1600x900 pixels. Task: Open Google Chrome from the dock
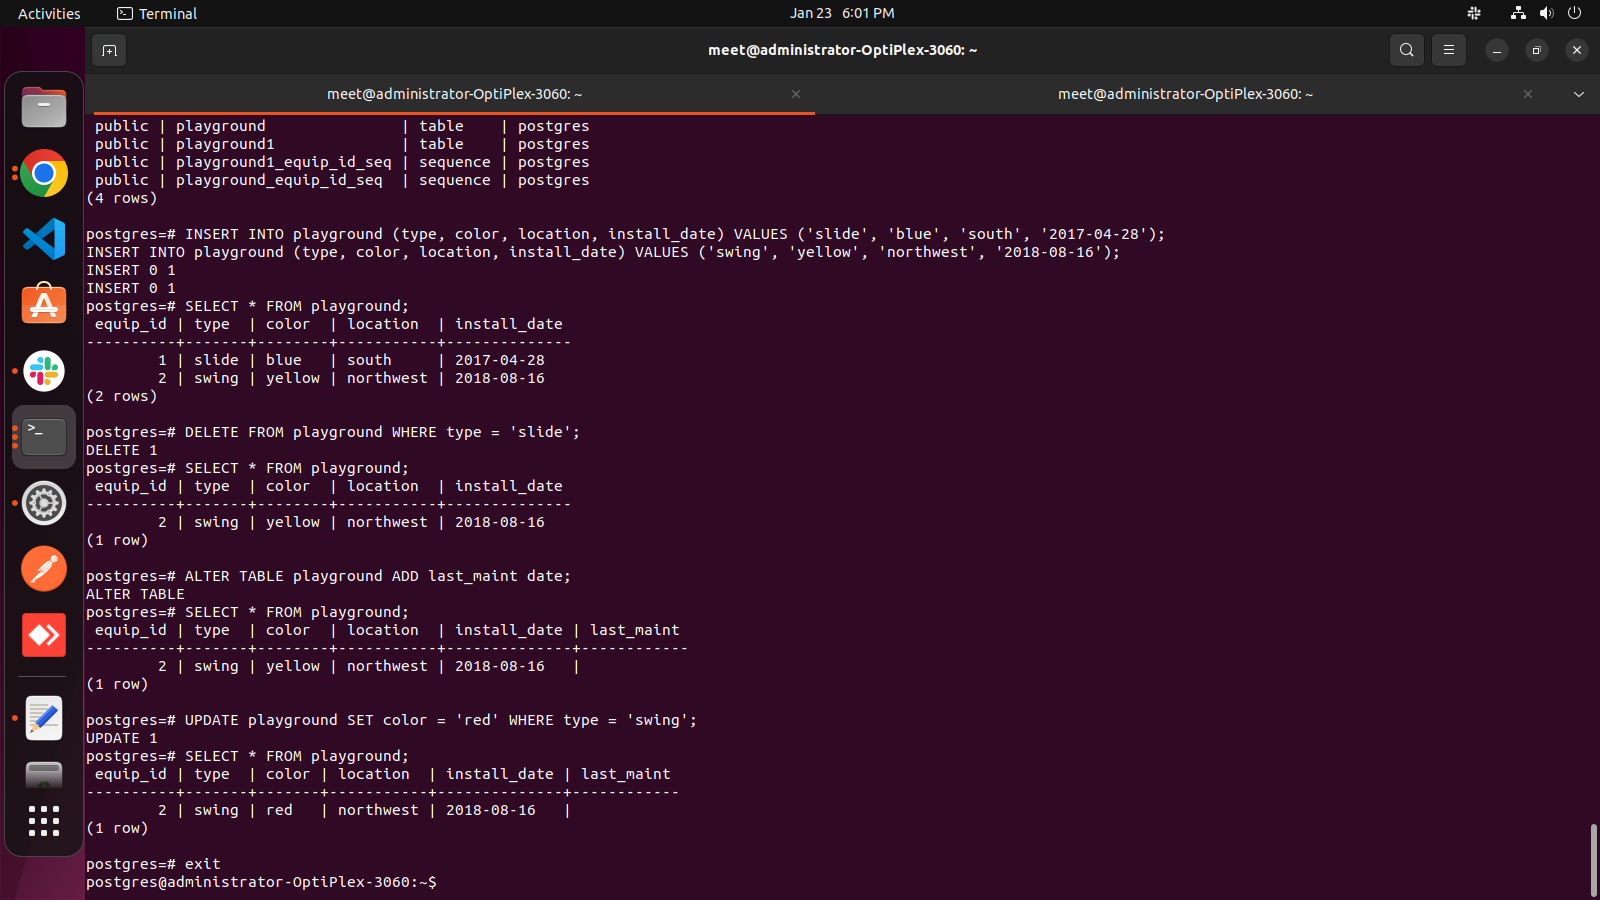coord(43,173)
